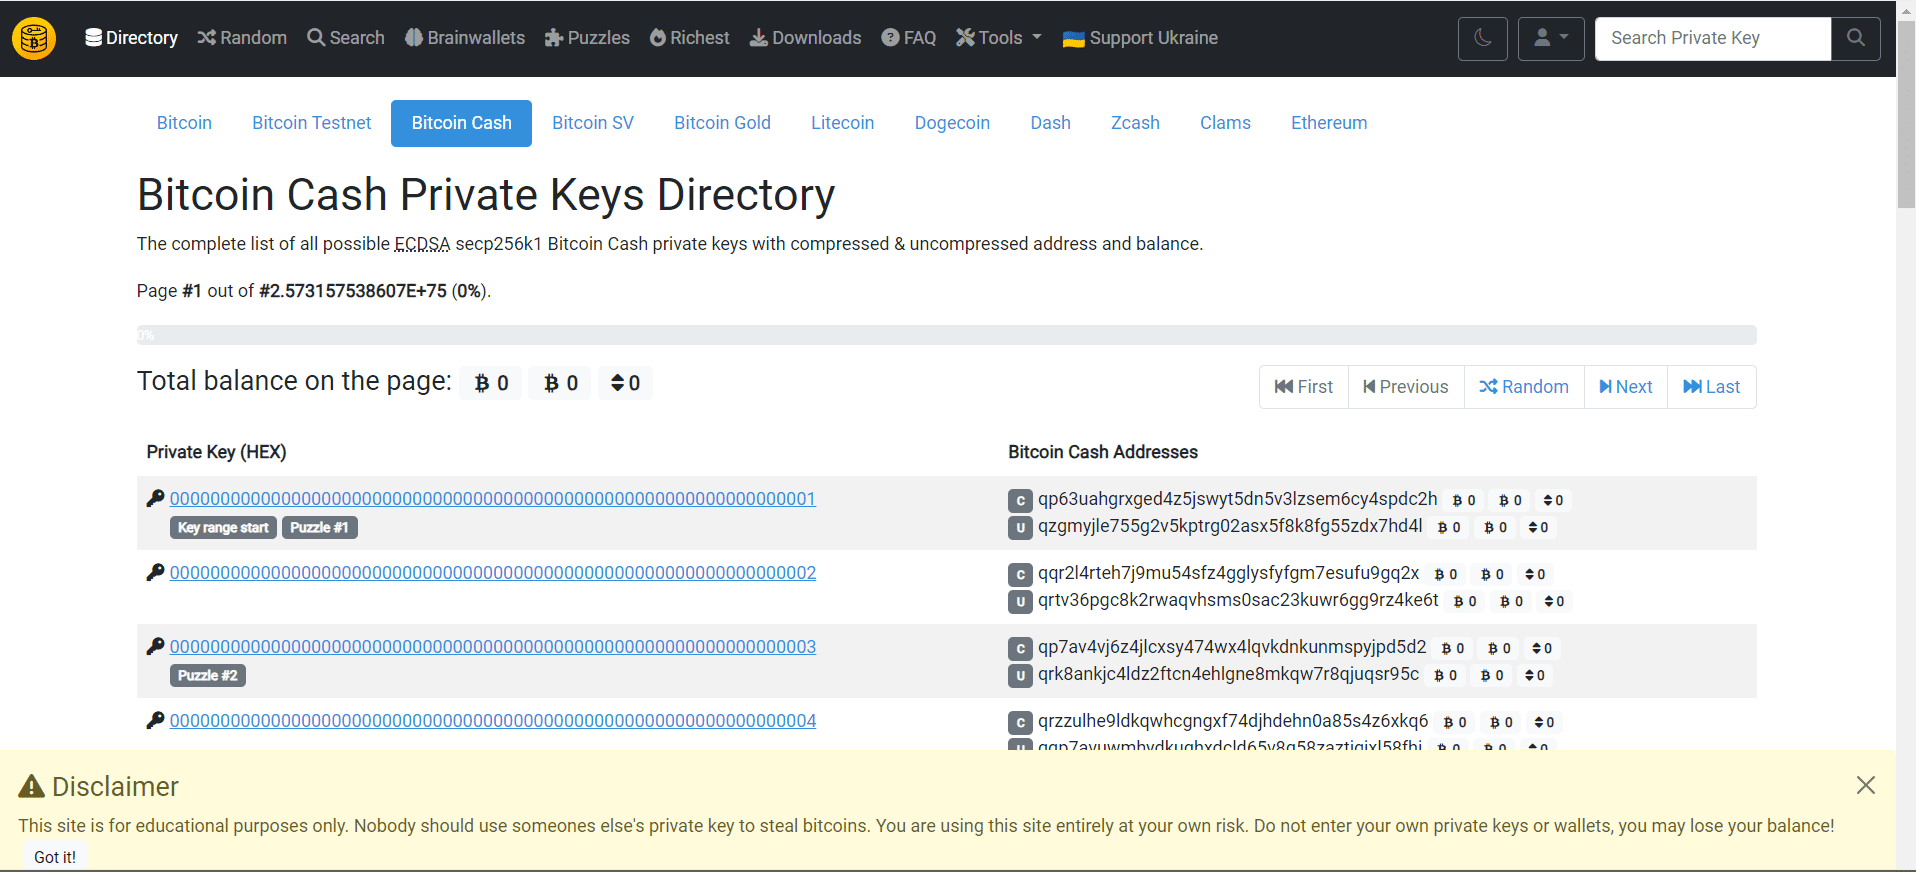The image size is (1916, 872).
Task: Click the search magnifier button
Action: point(1856,39)
